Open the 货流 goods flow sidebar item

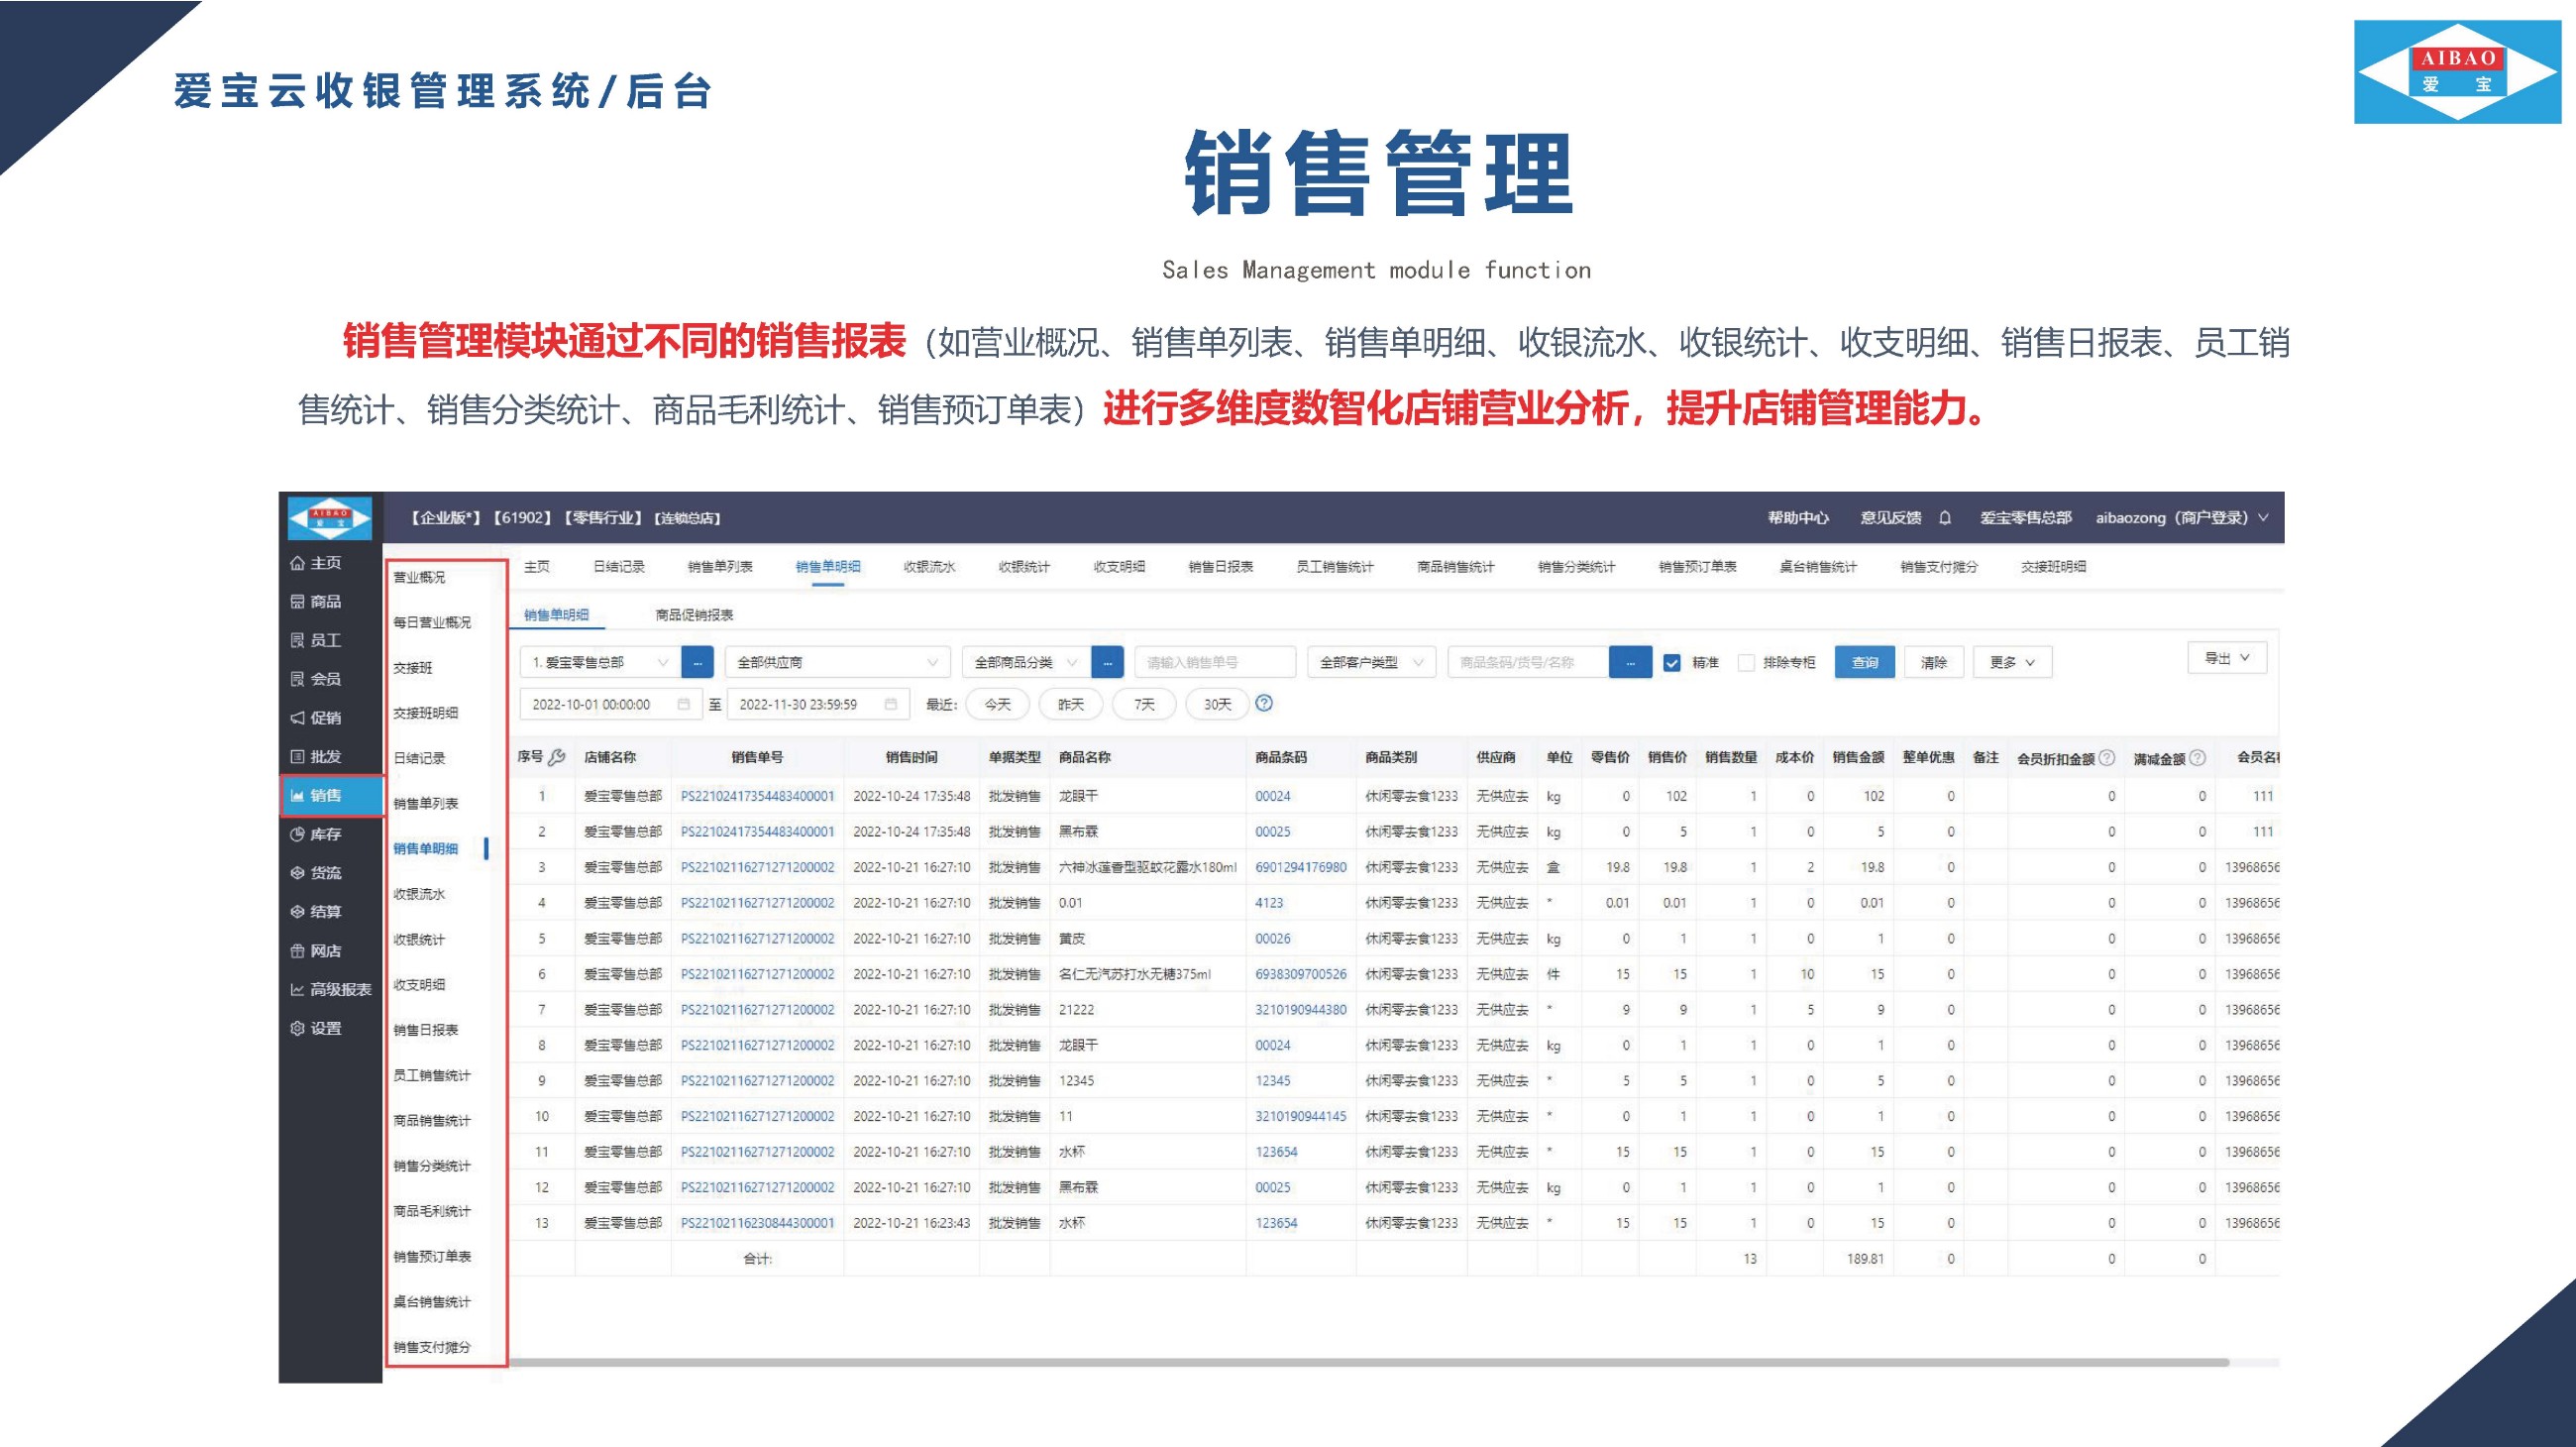click(x=316, y=873)
